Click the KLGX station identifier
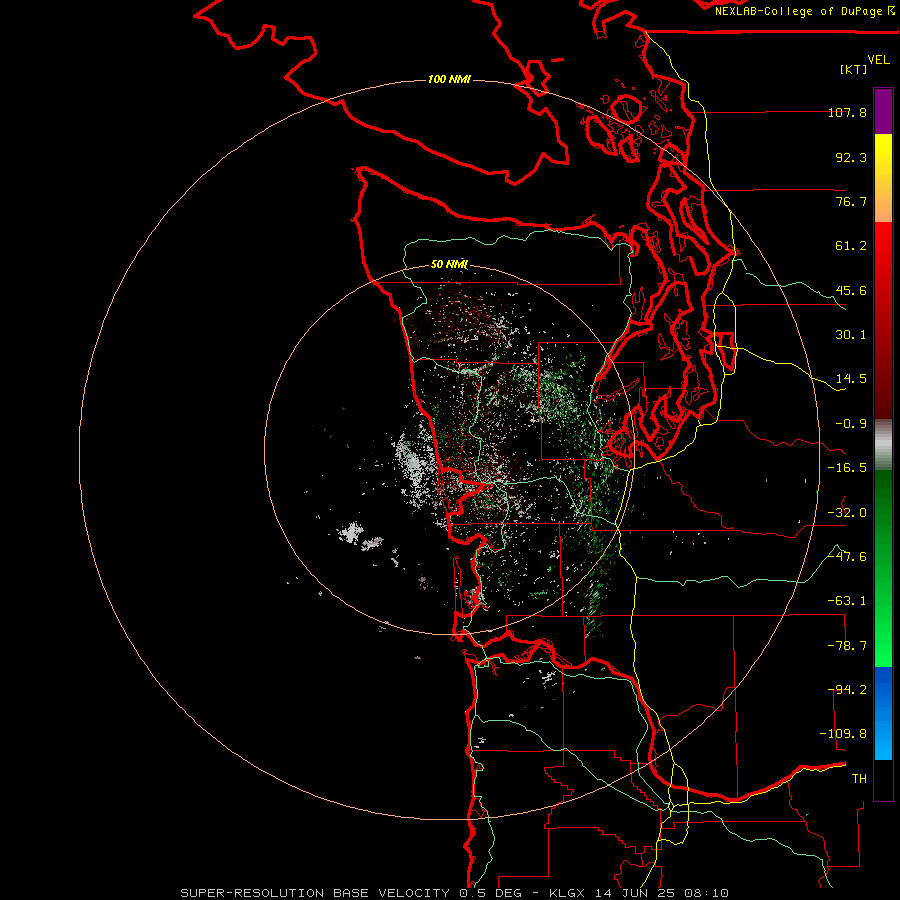The image size is (900, 900). (569, 893)
